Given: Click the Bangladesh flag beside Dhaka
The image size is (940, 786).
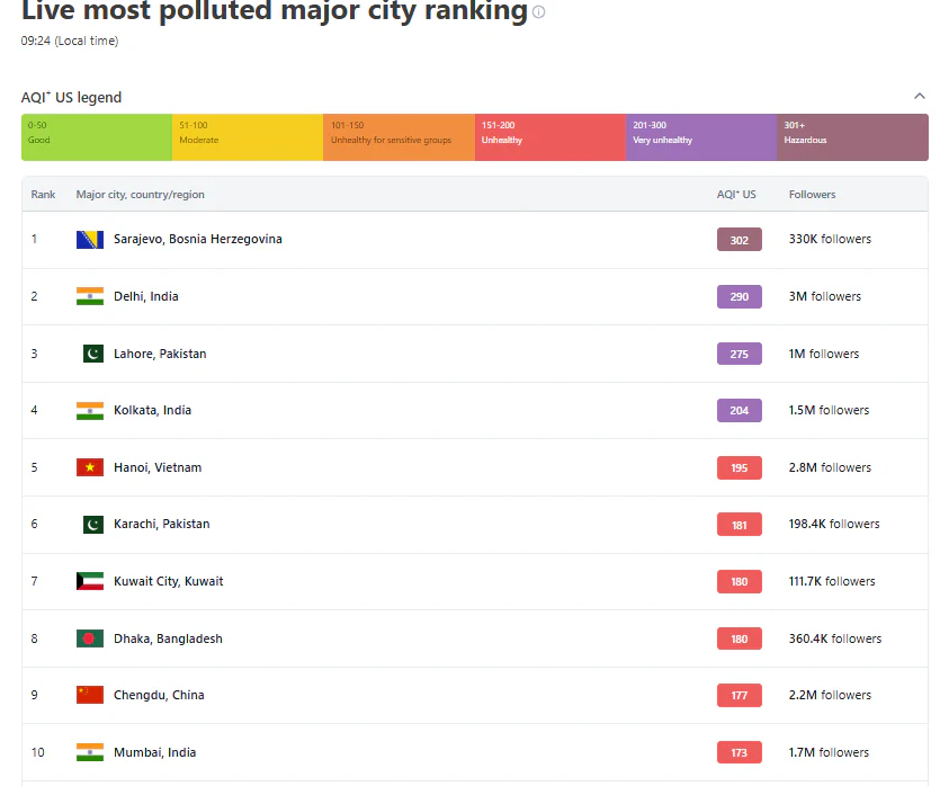Looking at the screenshot, I should 90,639.
